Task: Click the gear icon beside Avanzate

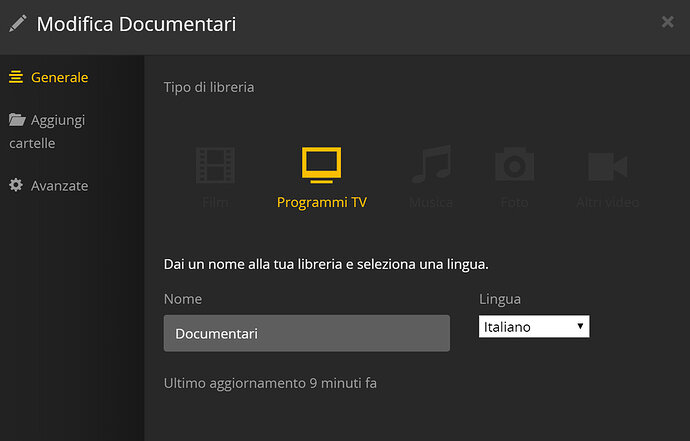Action: click(x=16, y=185)
